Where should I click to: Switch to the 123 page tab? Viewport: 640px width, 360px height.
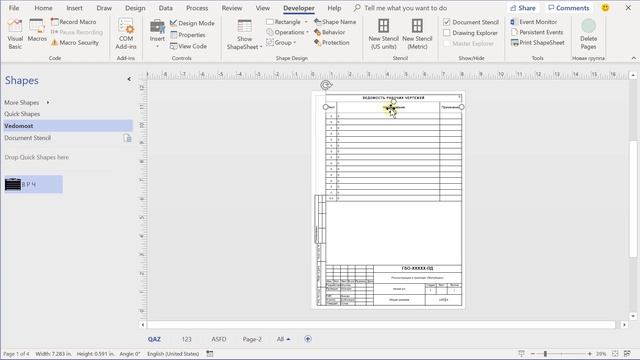click(187, 339)
